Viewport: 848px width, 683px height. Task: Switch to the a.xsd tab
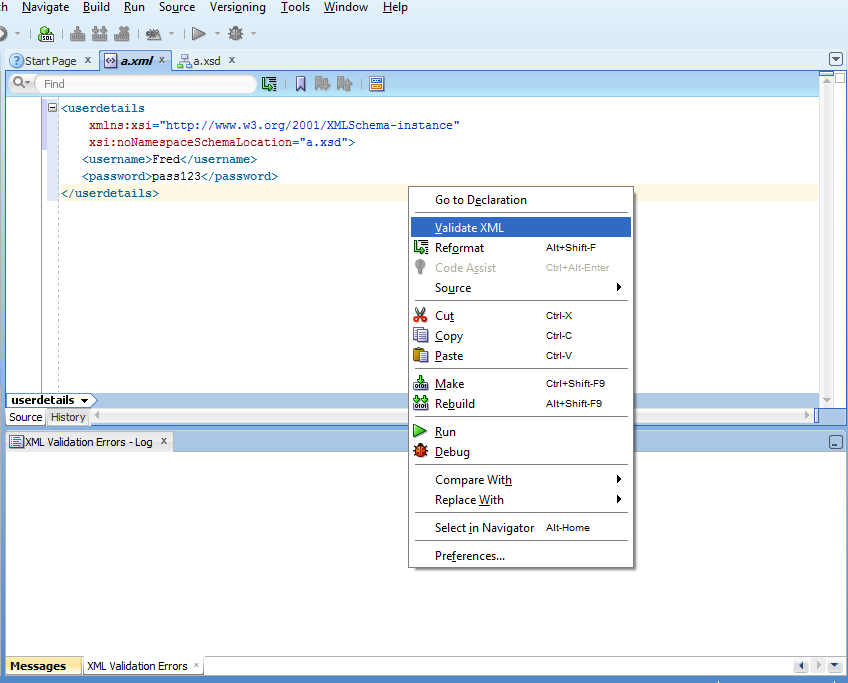tap(207, 61)
